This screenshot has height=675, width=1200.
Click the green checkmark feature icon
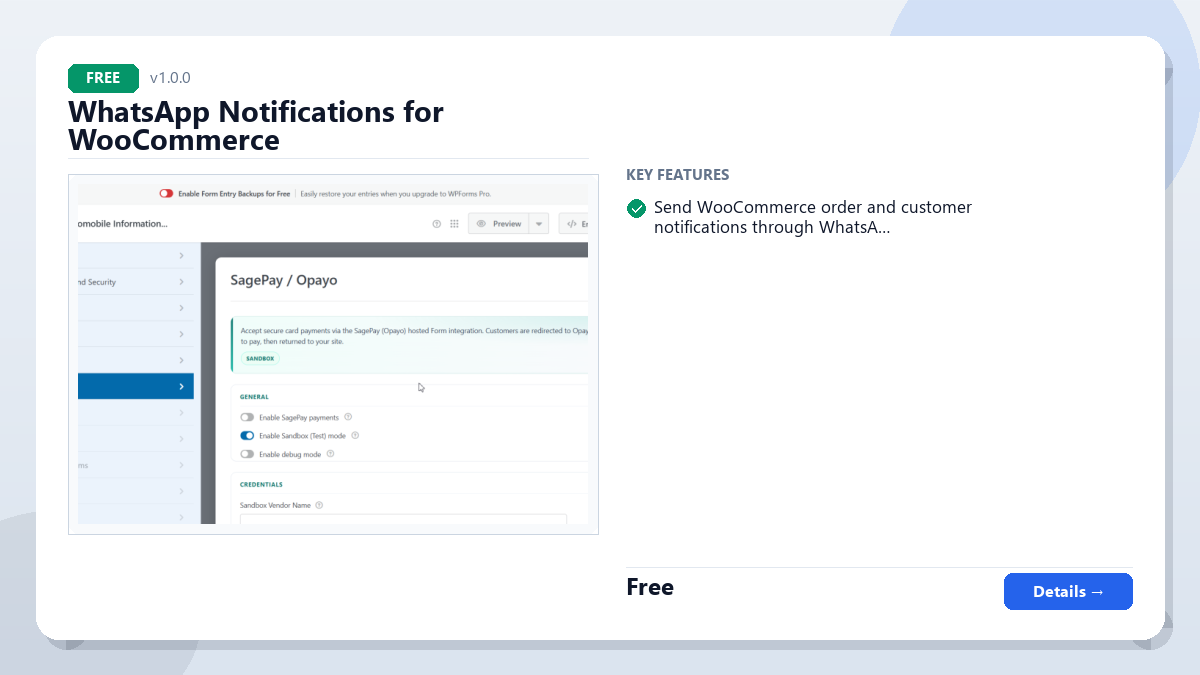(x=636, y=208)
